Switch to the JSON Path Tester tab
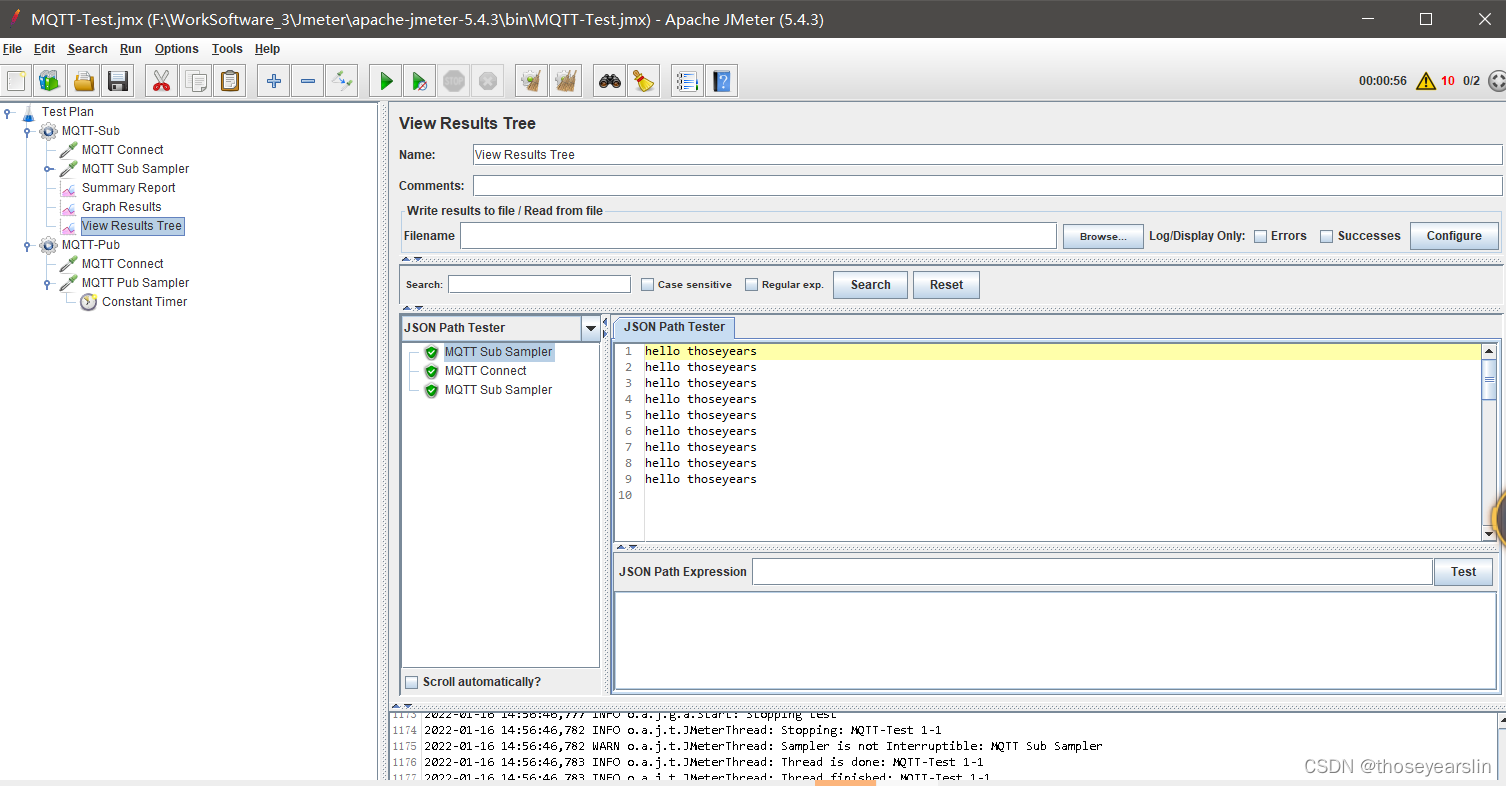Image resolution: width=1506 pixels, height=786 pixels. tap(674, 327)
